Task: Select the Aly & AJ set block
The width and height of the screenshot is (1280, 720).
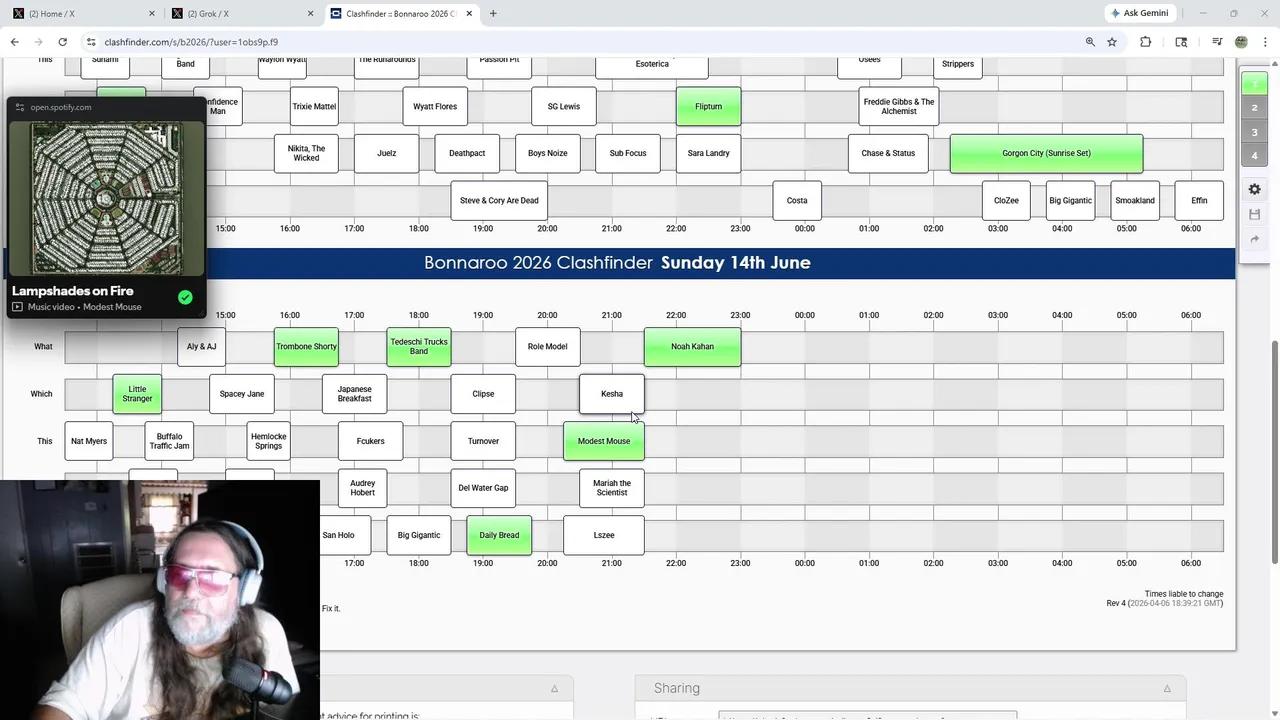Action: (x=201, y=347)
